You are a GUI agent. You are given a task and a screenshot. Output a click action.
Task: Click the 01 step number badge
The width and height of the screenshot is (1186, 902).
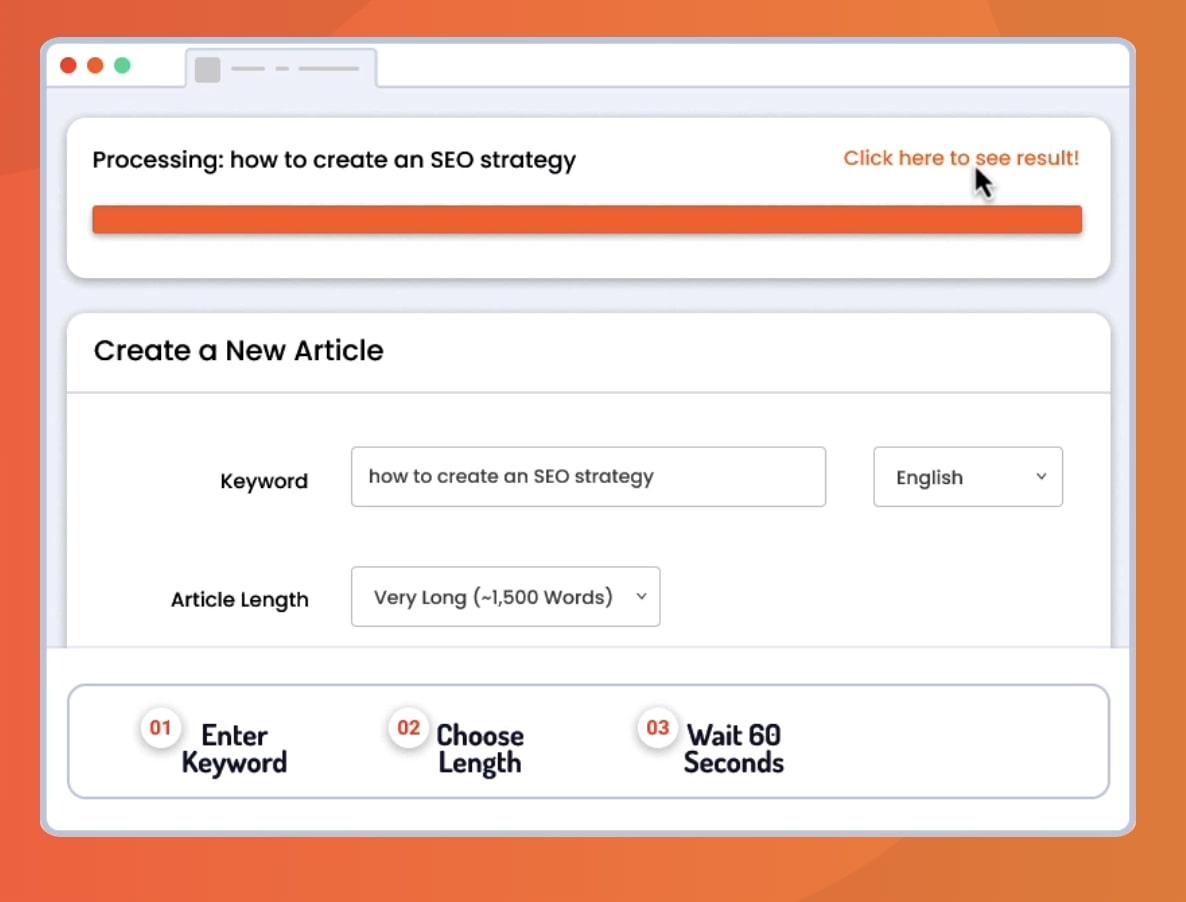[x=160, y=728]
